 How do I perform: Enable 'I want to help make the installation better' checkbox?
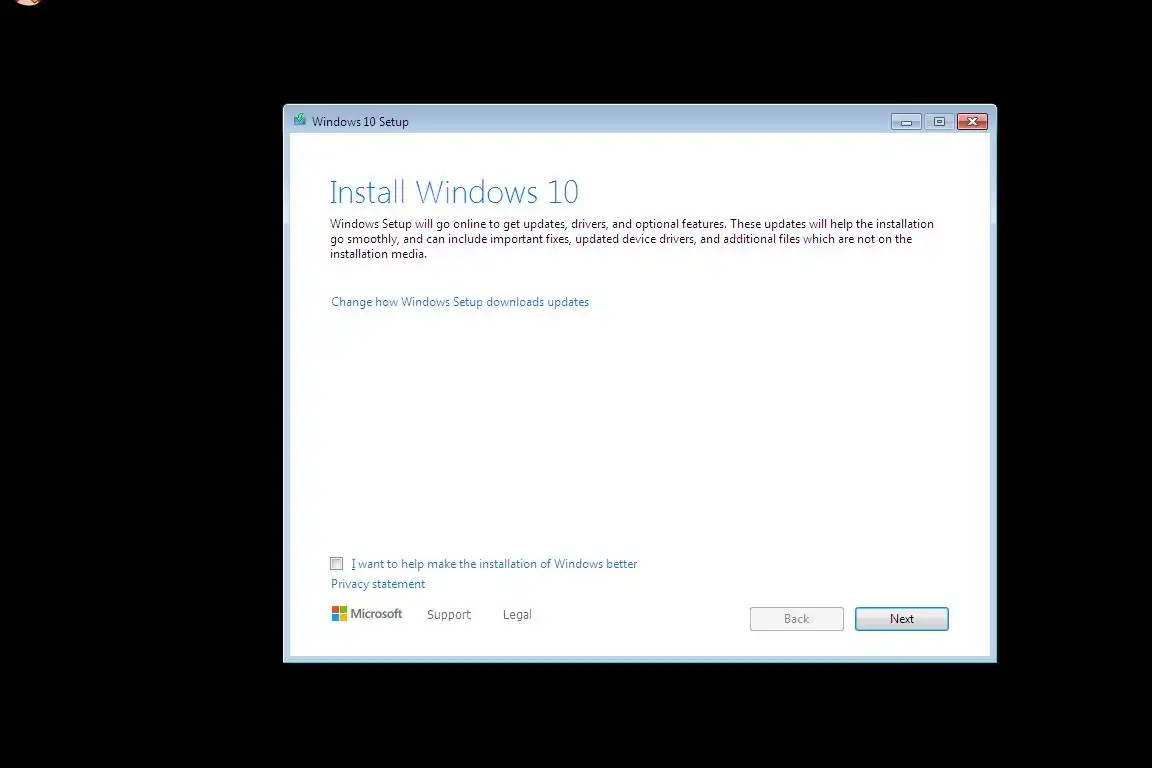tap(336, 564)
